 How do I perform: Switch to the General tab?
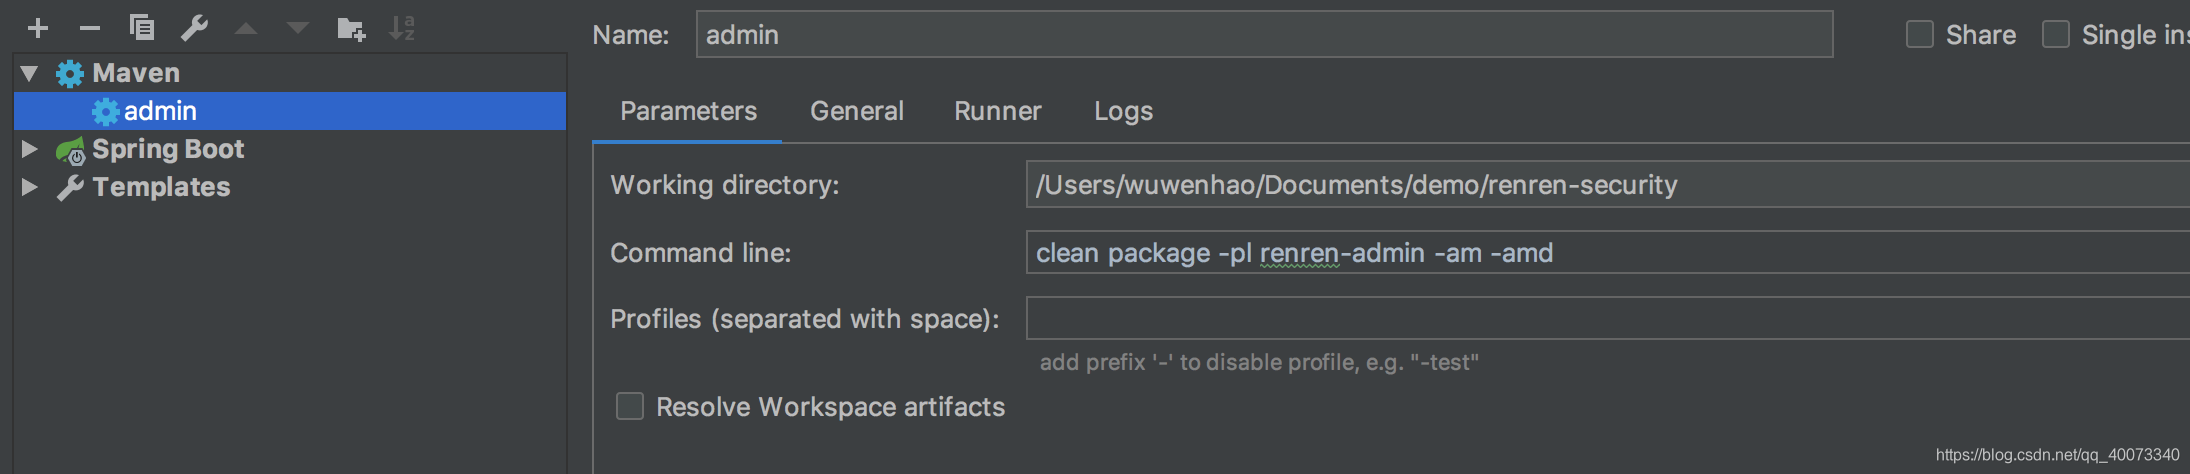click(x=857, y=111)
